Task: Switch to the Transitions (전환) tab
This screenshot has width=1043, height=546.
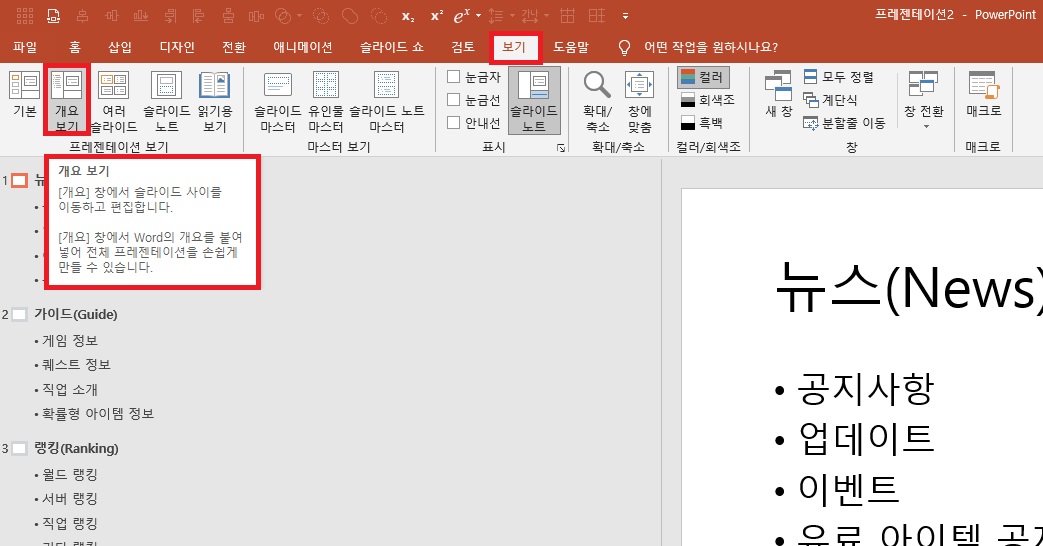Action: [x=233, y=47]
